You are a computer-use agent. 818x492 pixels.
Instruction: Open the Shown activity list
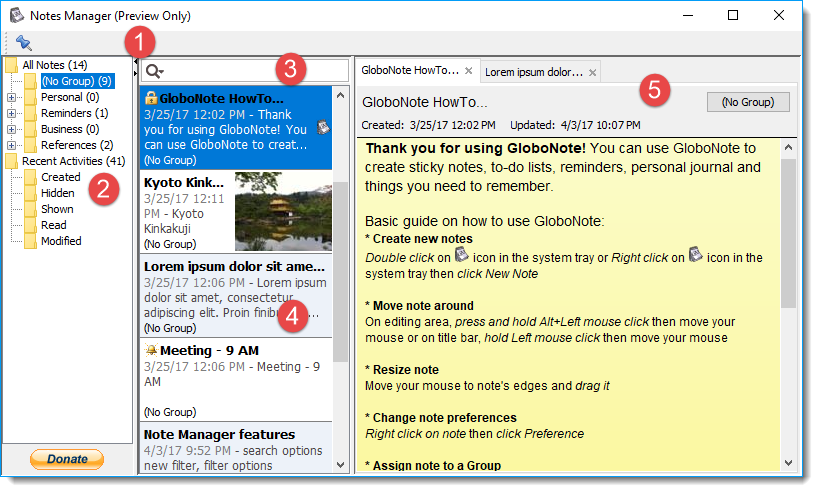tap(57, 209)
